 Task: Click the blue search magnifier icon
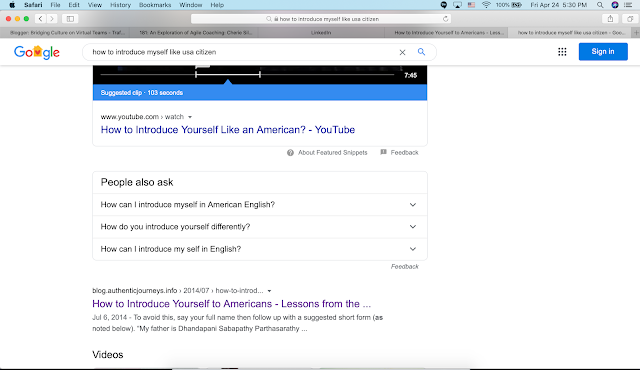421,52
